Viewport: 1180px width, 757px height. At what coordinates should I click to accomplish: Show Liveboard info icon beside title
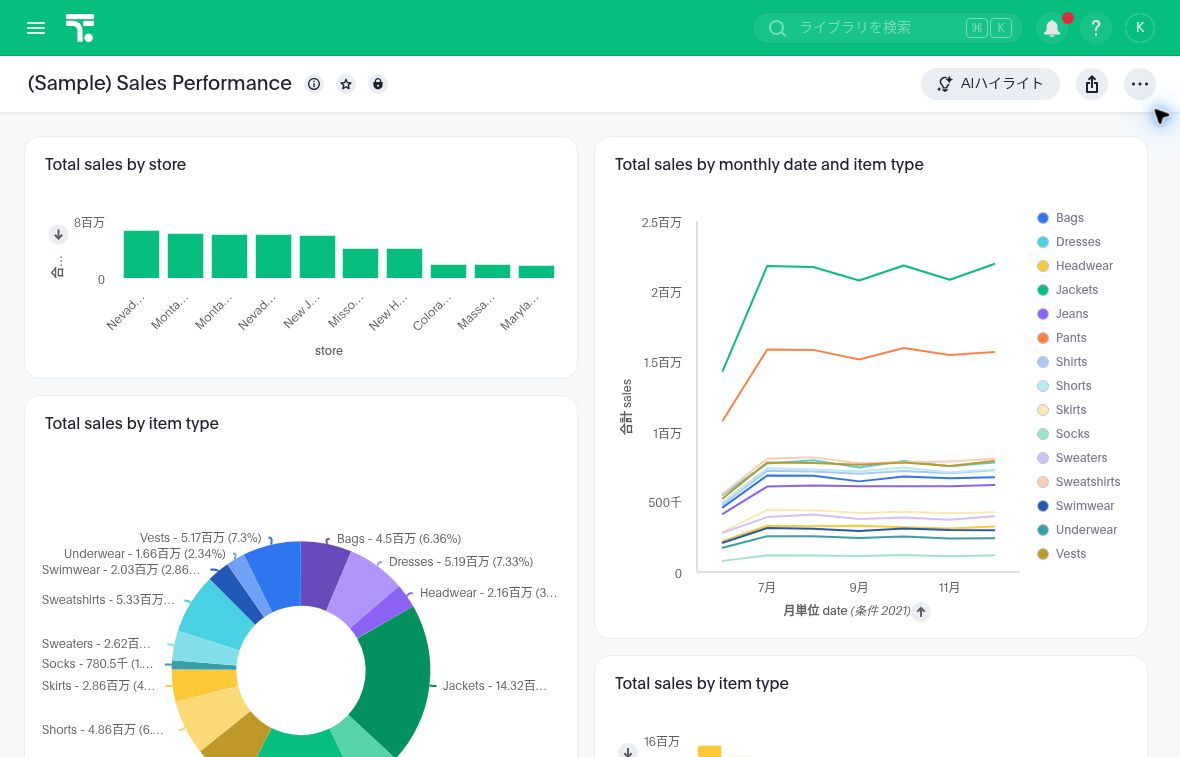(x=314, y=84)
